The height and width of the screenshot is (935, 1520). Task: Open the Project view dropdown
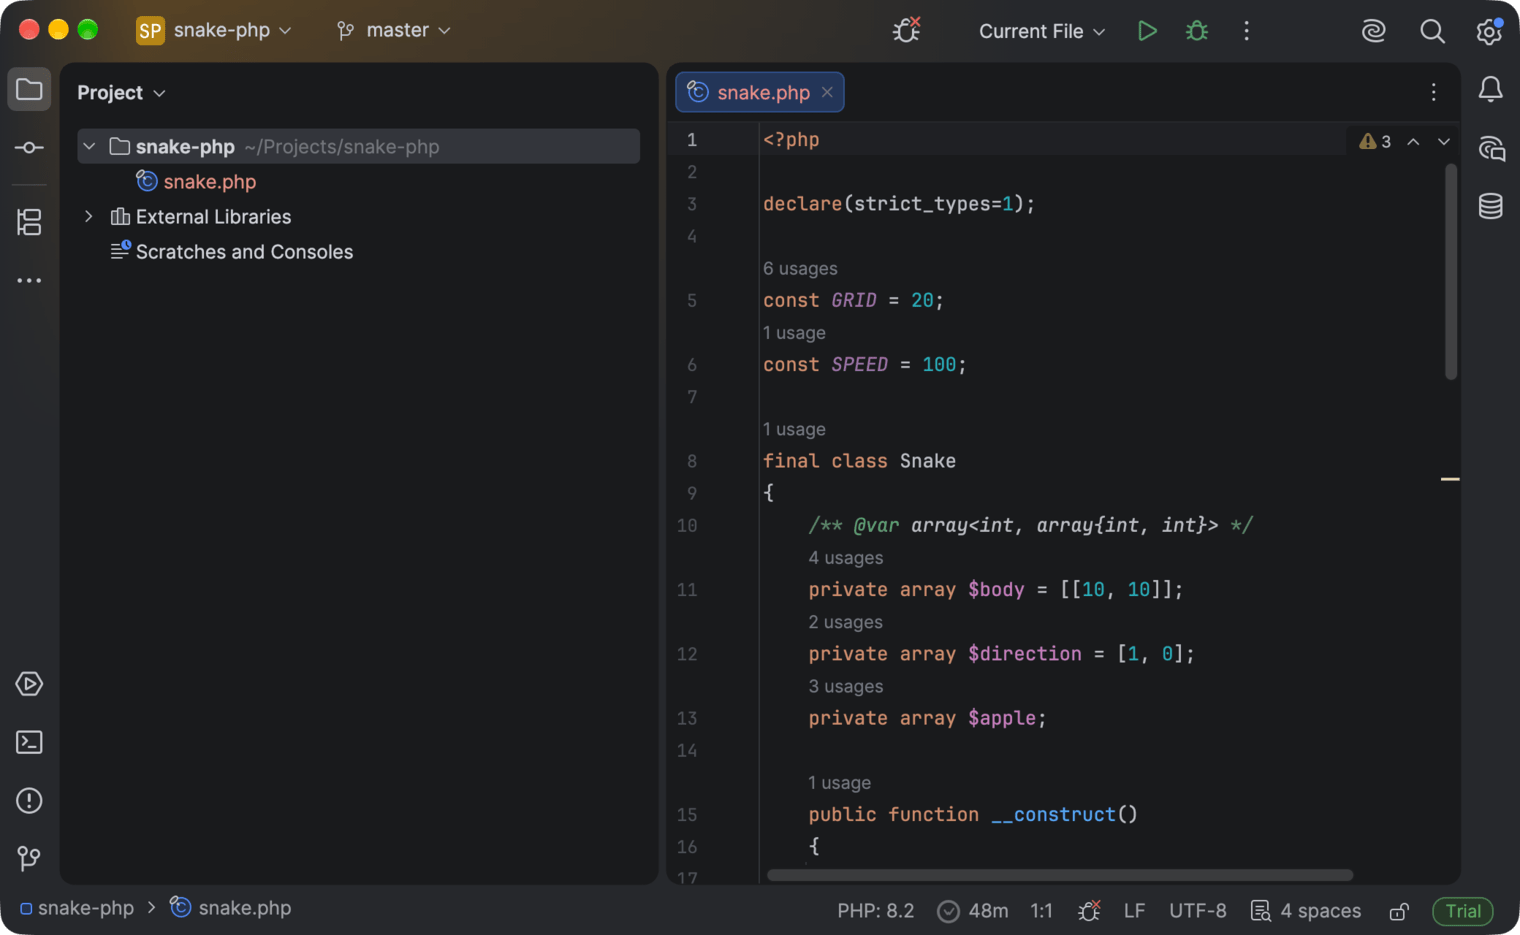click(121, 93)
